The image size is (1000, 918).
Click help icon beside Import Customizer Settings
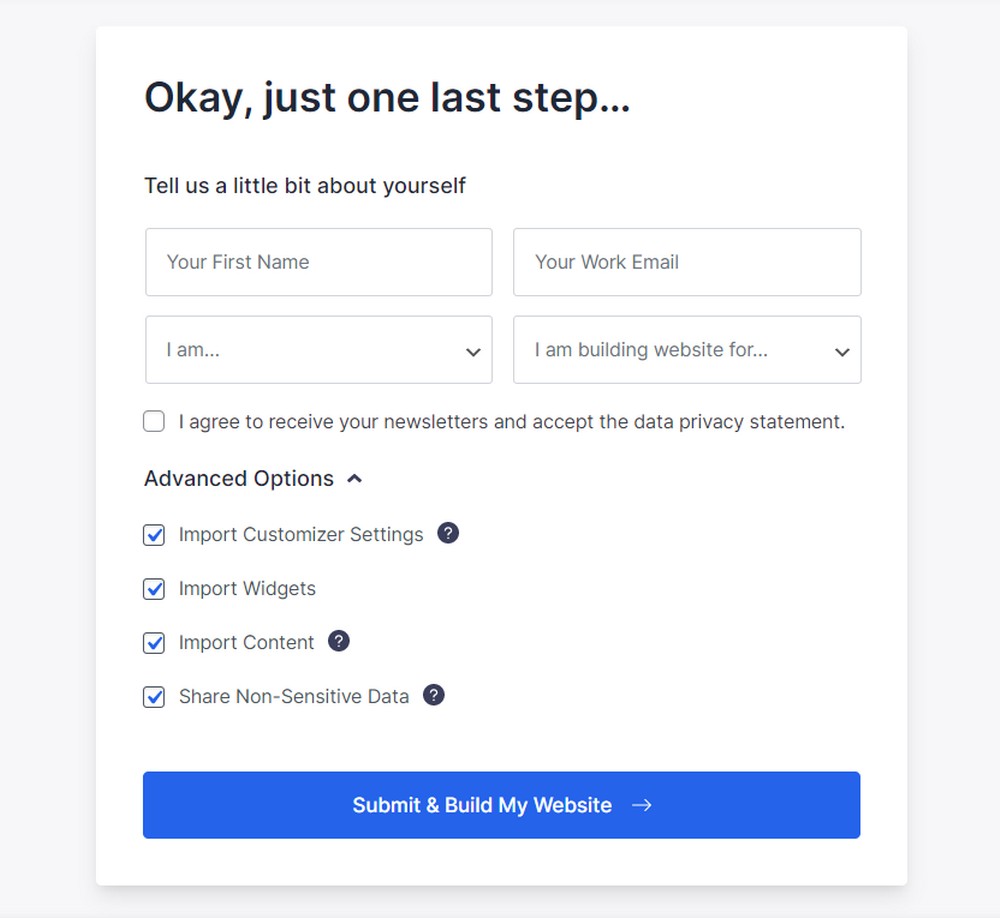[x=448, y=533]
